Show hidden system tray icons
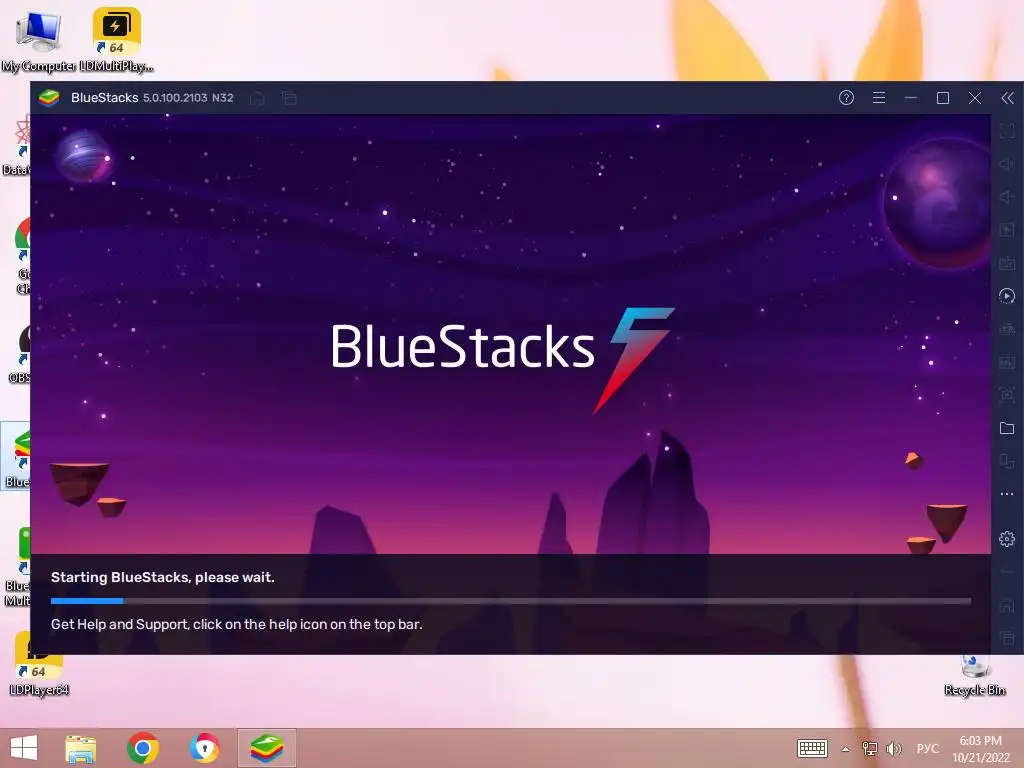 (846, 749)
